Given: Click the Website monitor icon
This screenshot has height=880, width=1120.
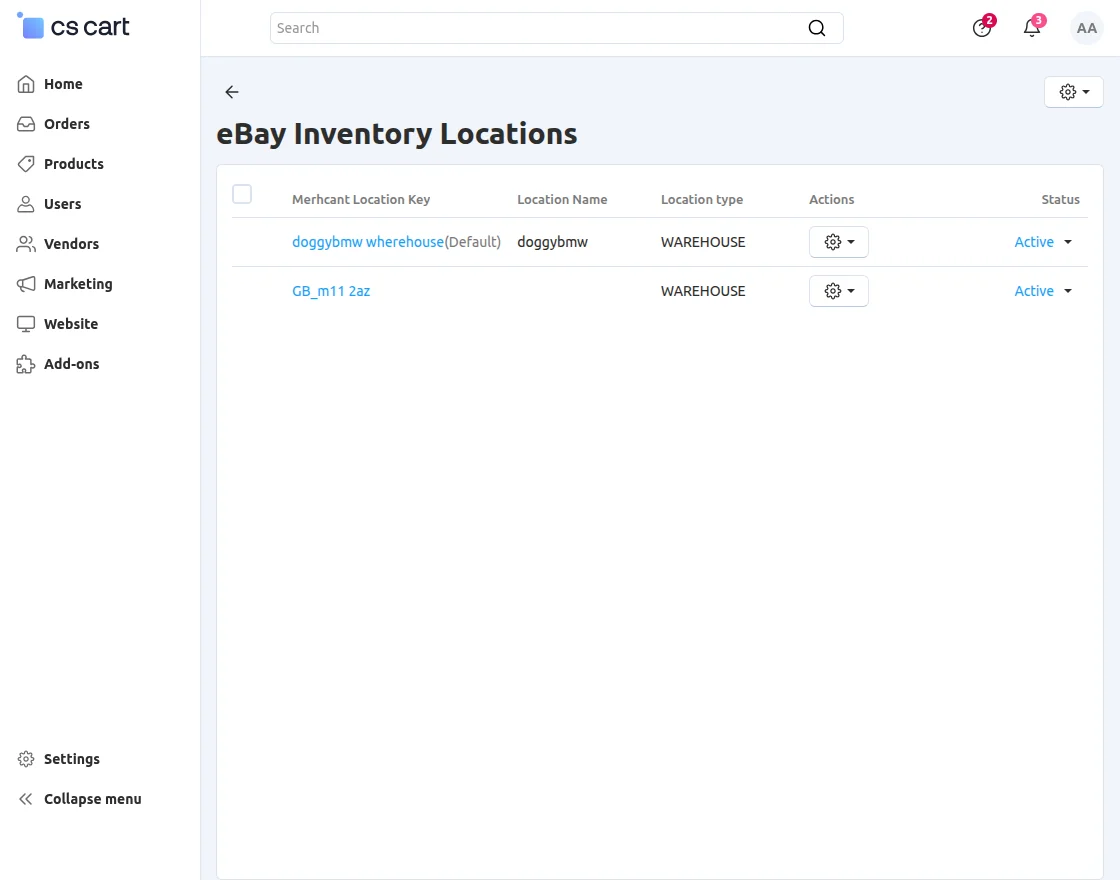Looking at the screenshot, I should click(26, 324).
